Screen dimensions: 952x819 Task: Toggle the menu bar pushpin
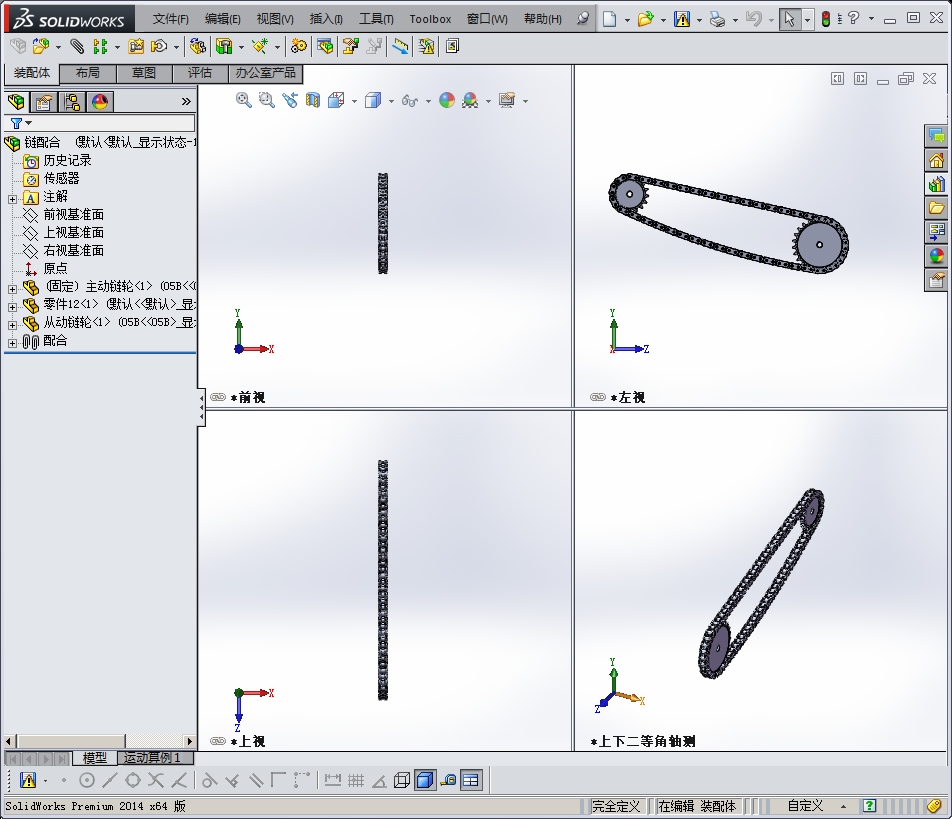582,19
